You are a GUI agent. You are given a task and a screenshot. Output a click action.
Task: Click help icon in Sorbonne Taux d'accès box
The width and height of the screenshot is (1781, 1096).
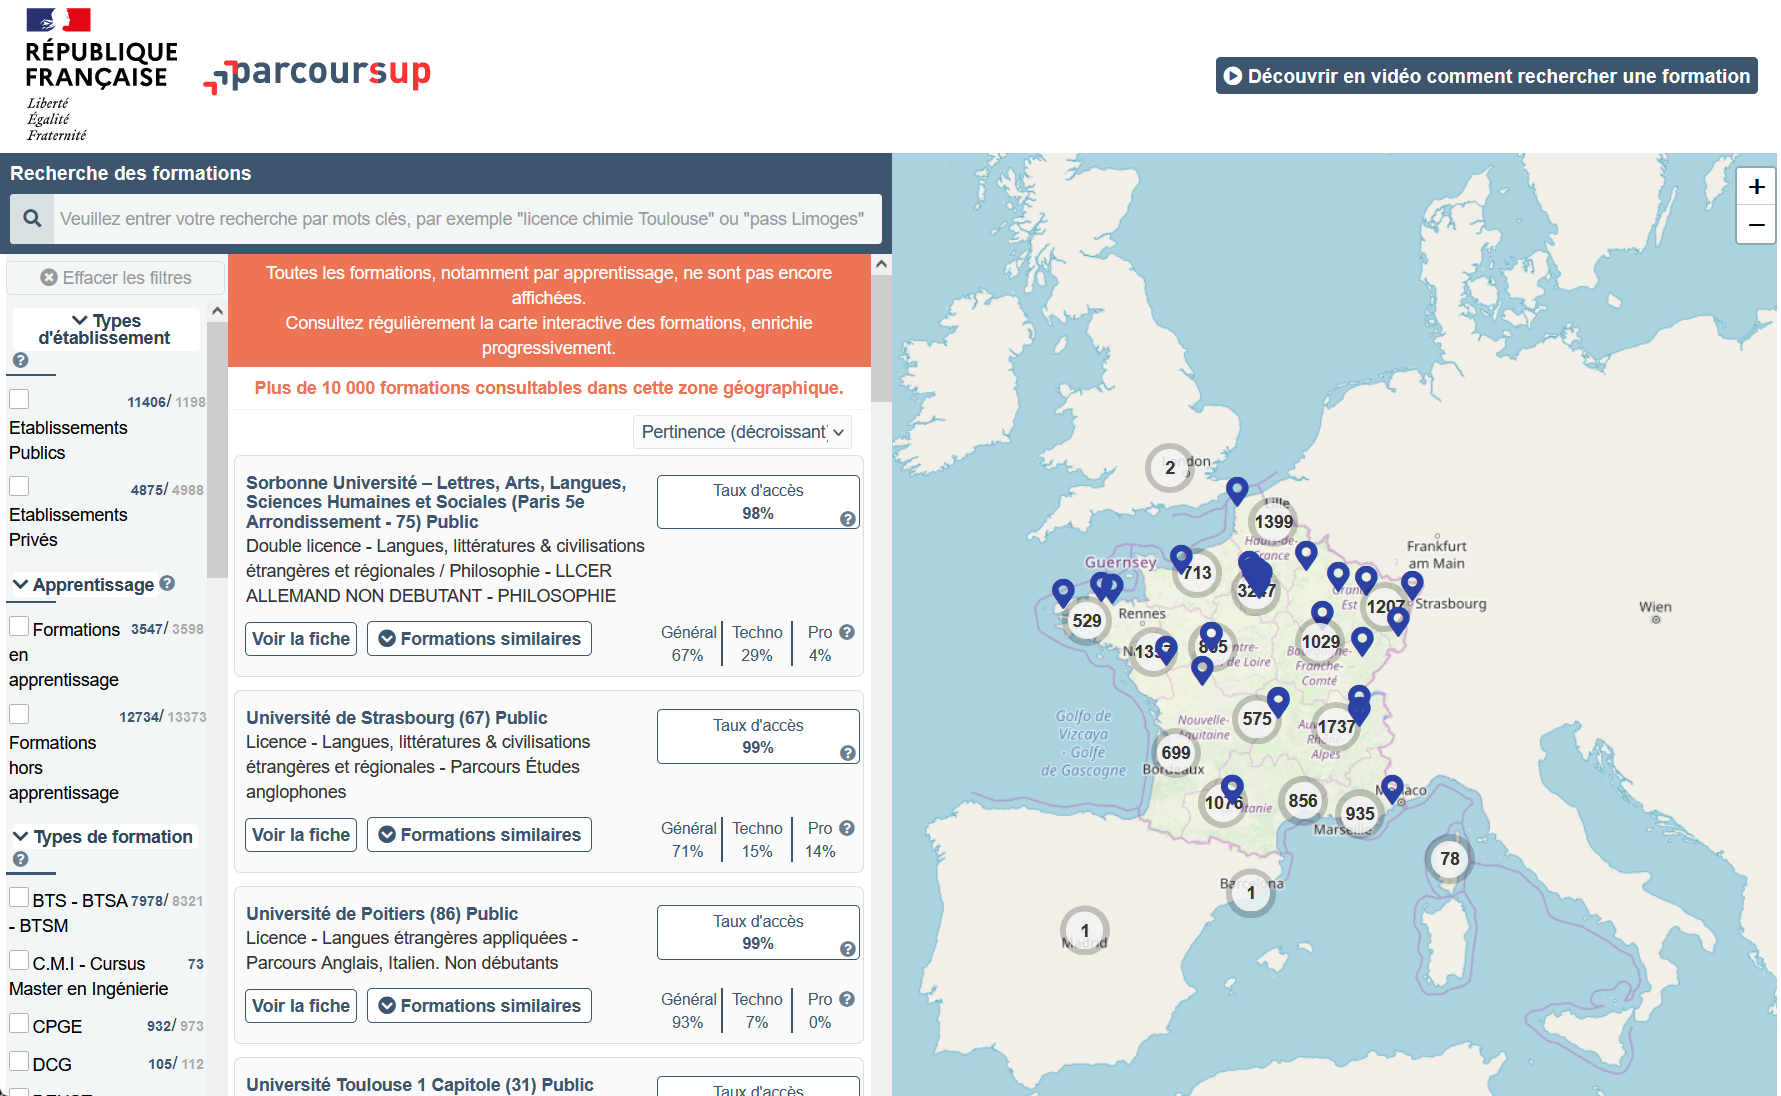click(x=847, y=519)
